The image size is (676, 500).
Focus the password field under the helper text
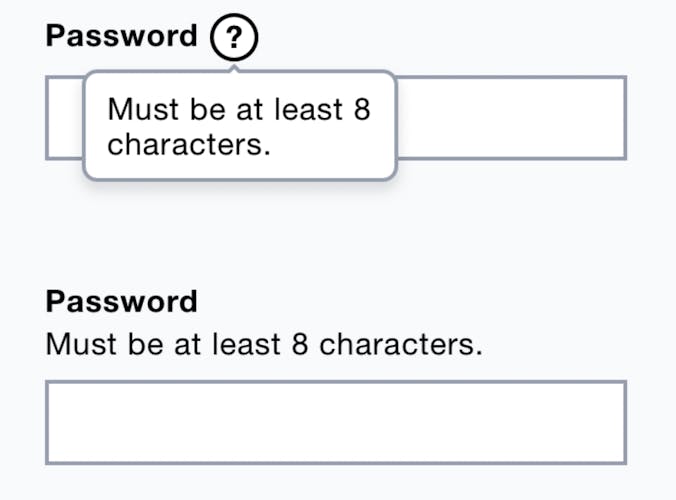click(336, 422)
